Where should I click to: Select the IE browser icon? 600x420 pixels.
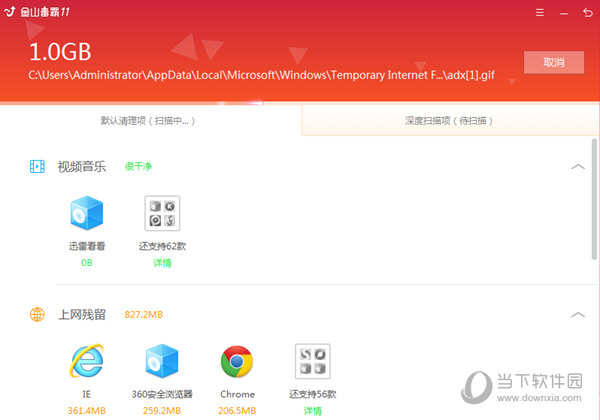click(87, 361)
